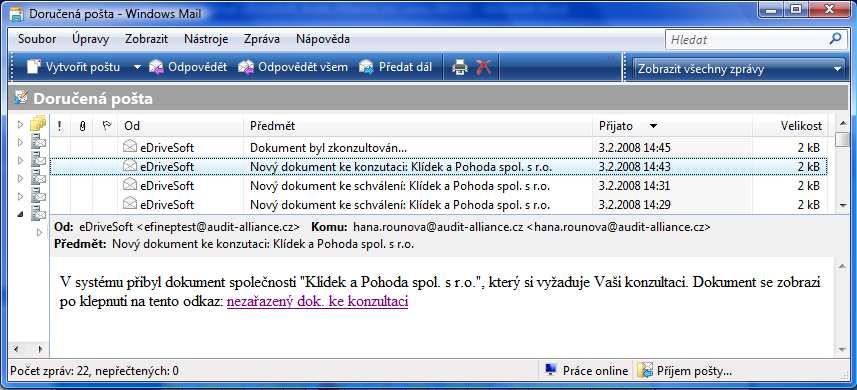Click the date cell '3.2.2008 14:45'
Screen dimensions: 857x390
pyautogui.click(x=634, y=147)
